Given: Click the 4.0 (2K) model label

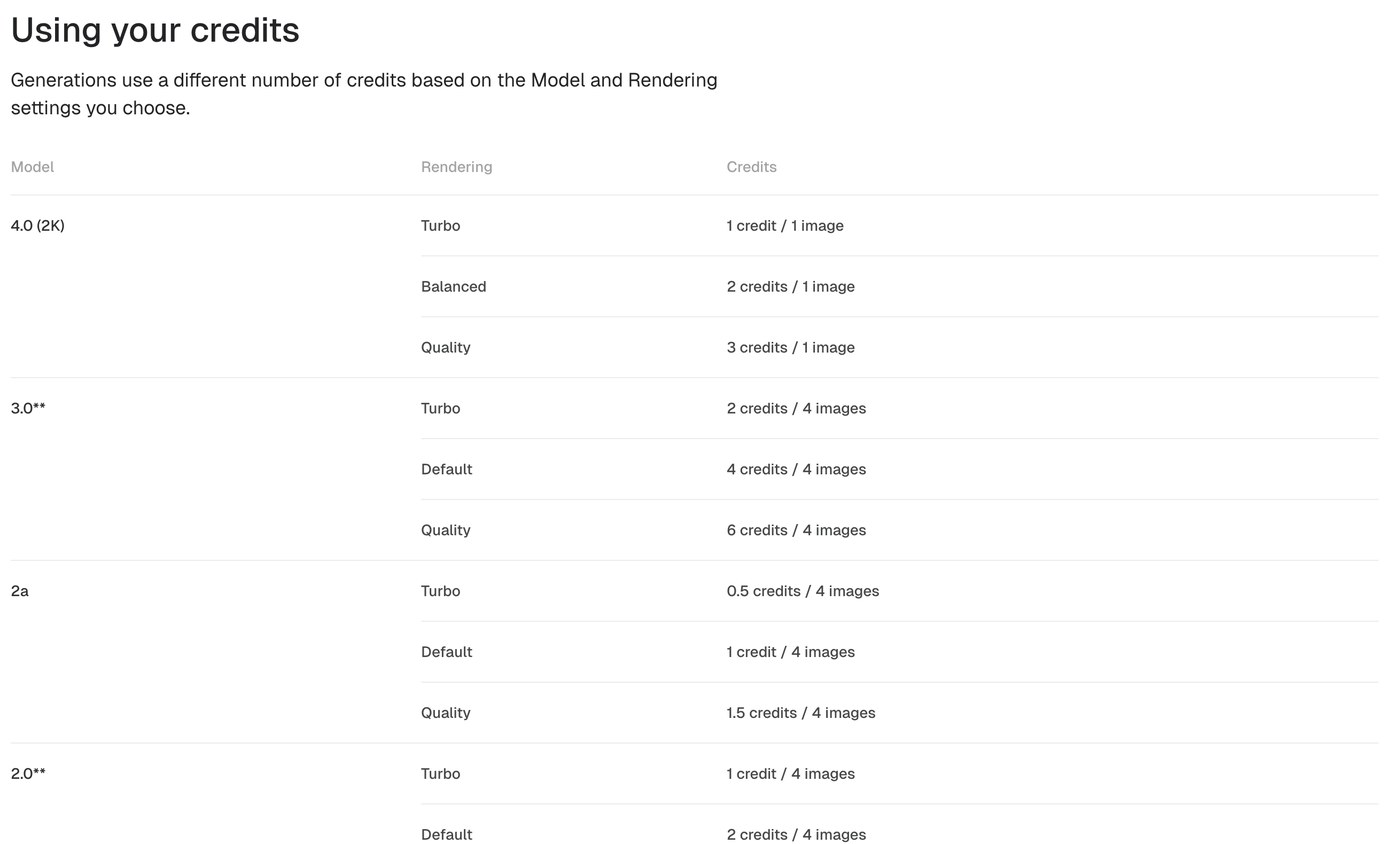Looking at the screenshot, I should [38, 226].
